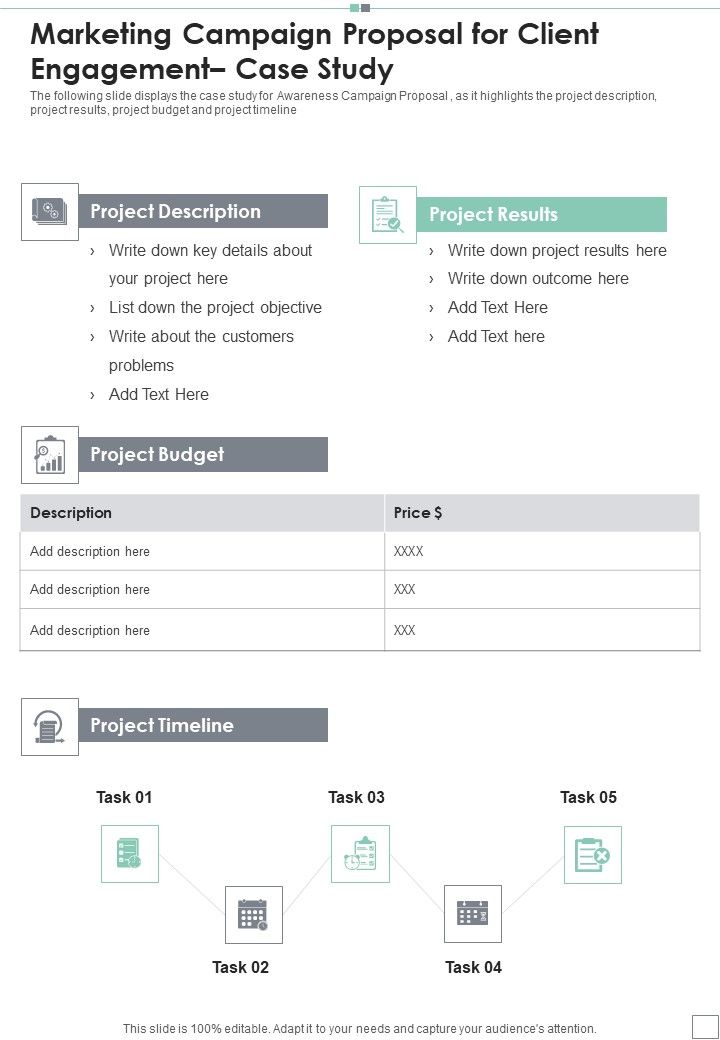Click 'List down the project objective' bullet

(215, 308)
